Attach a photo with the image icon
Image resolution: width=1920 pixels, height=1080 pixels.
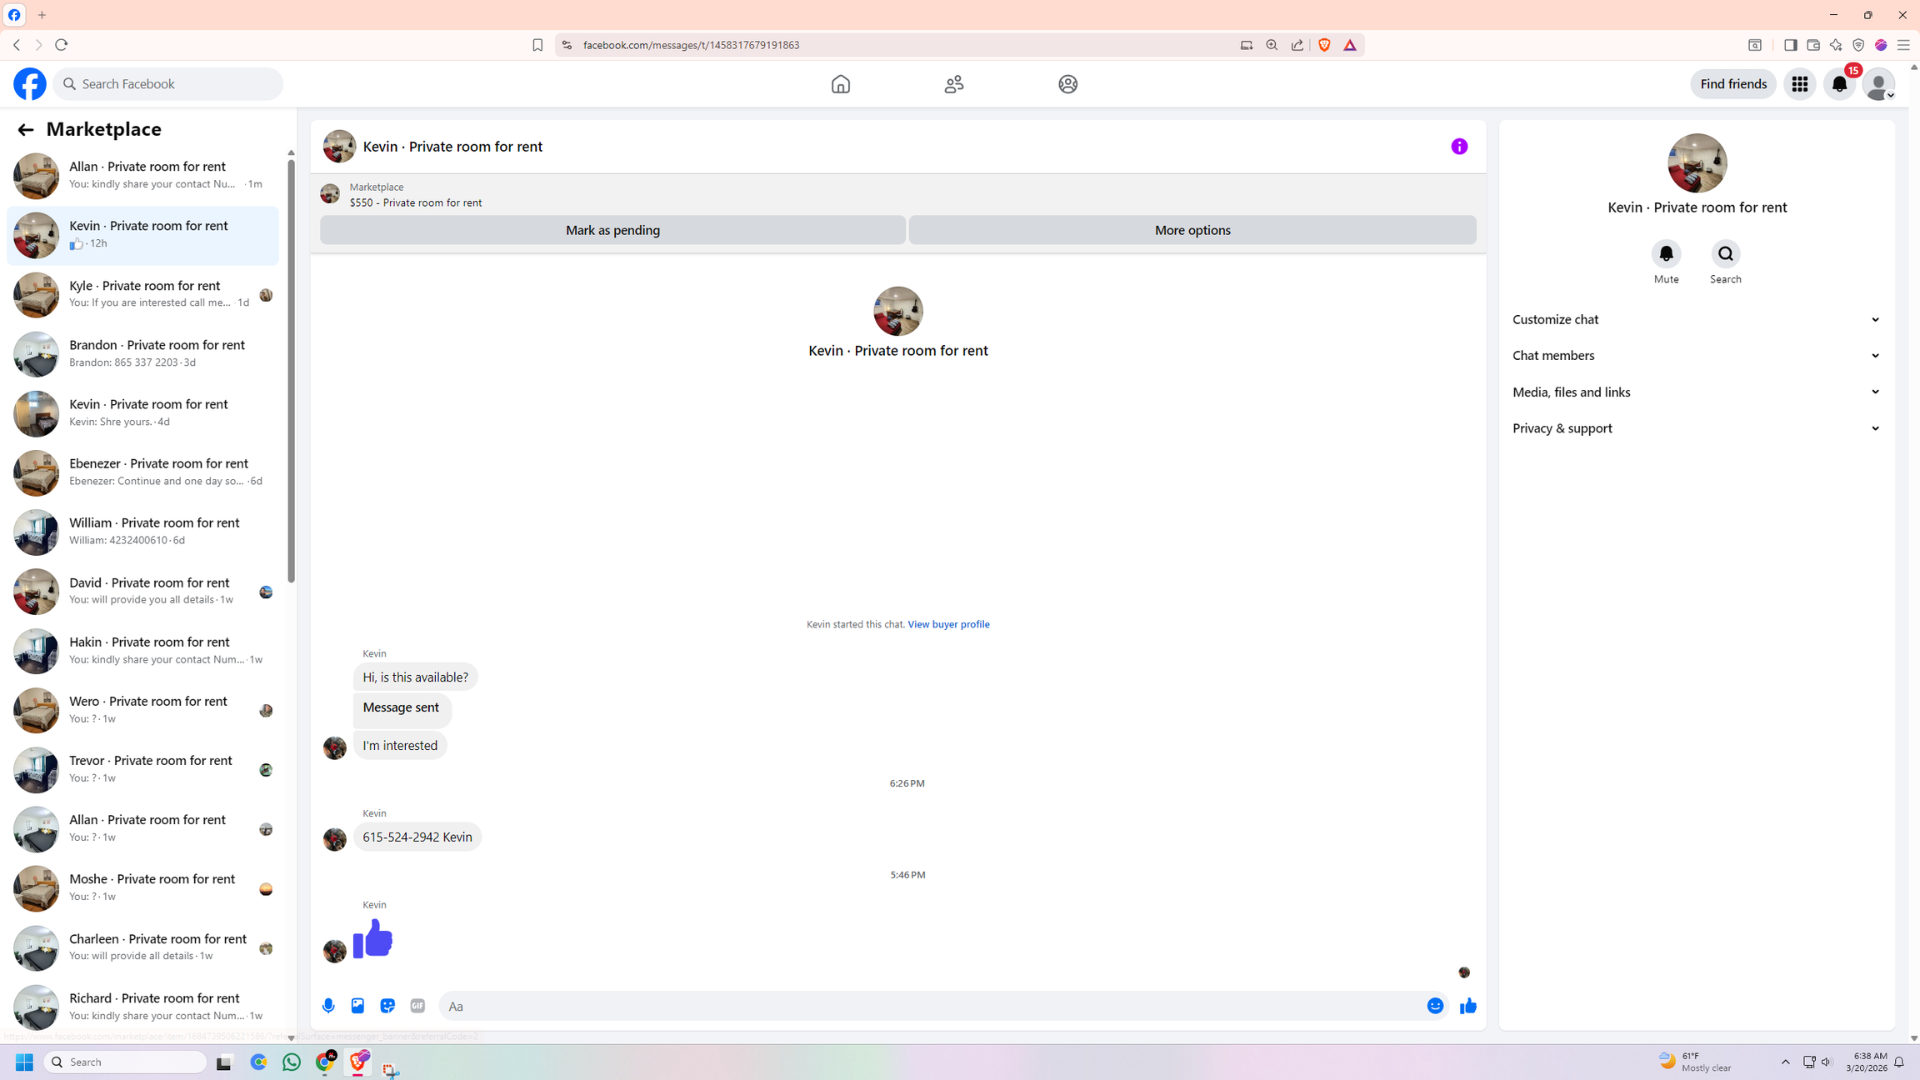[x=358, y=1006]
